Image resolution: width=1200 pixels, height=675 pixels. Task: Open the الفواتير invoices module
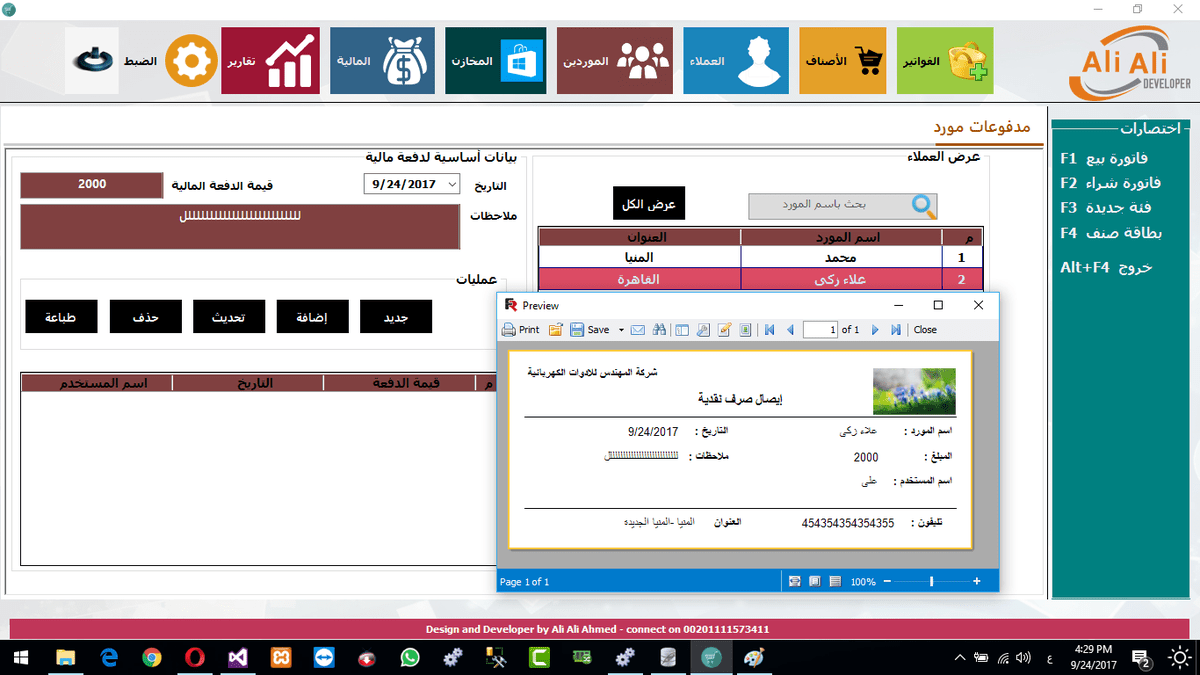945,61
